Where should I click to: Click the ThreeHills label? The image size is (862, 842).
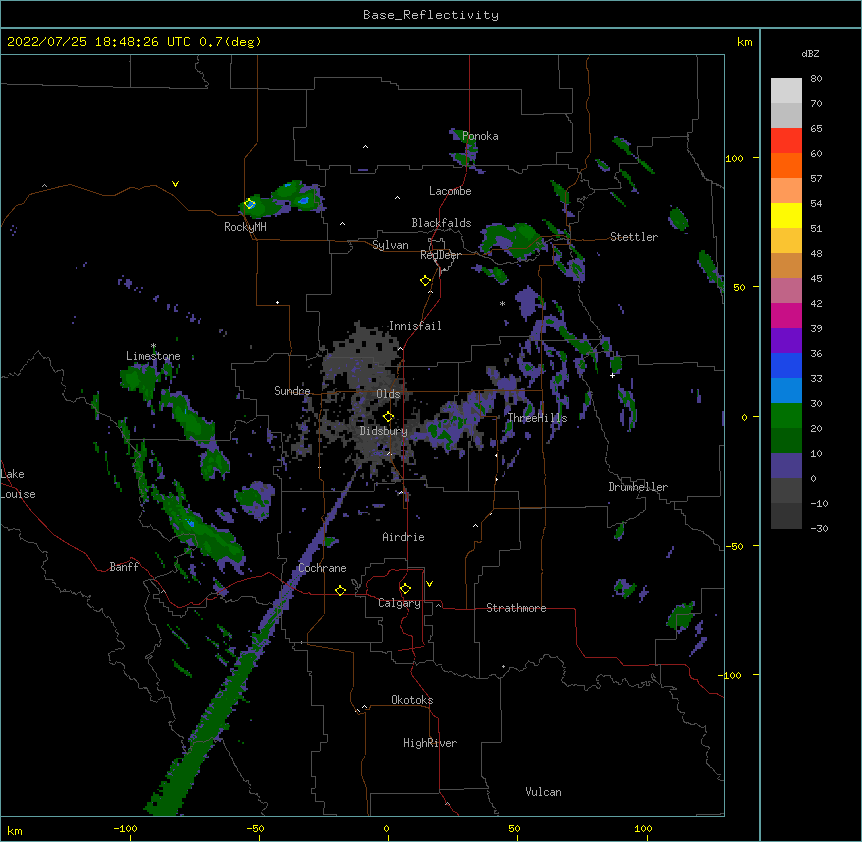537,418
